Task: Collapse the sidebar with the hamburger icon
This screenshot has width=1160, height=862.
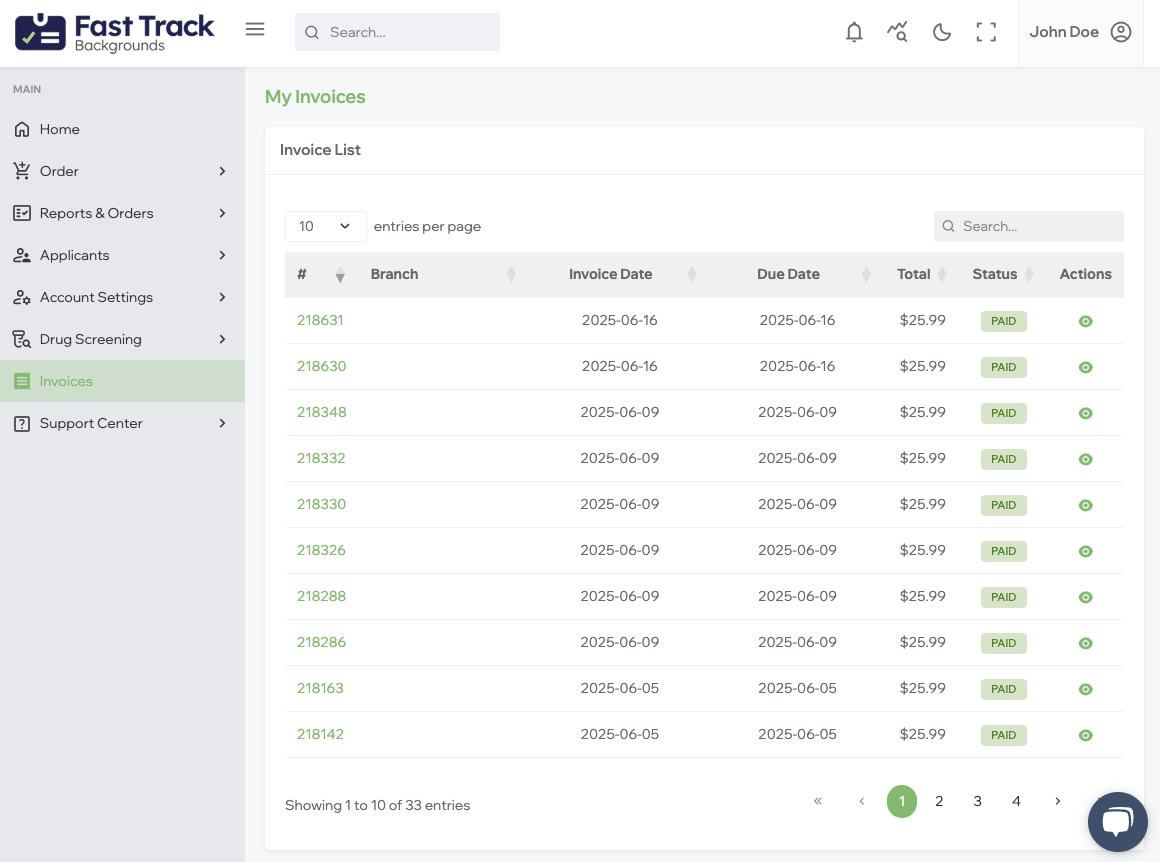Action: coord(255,30)
